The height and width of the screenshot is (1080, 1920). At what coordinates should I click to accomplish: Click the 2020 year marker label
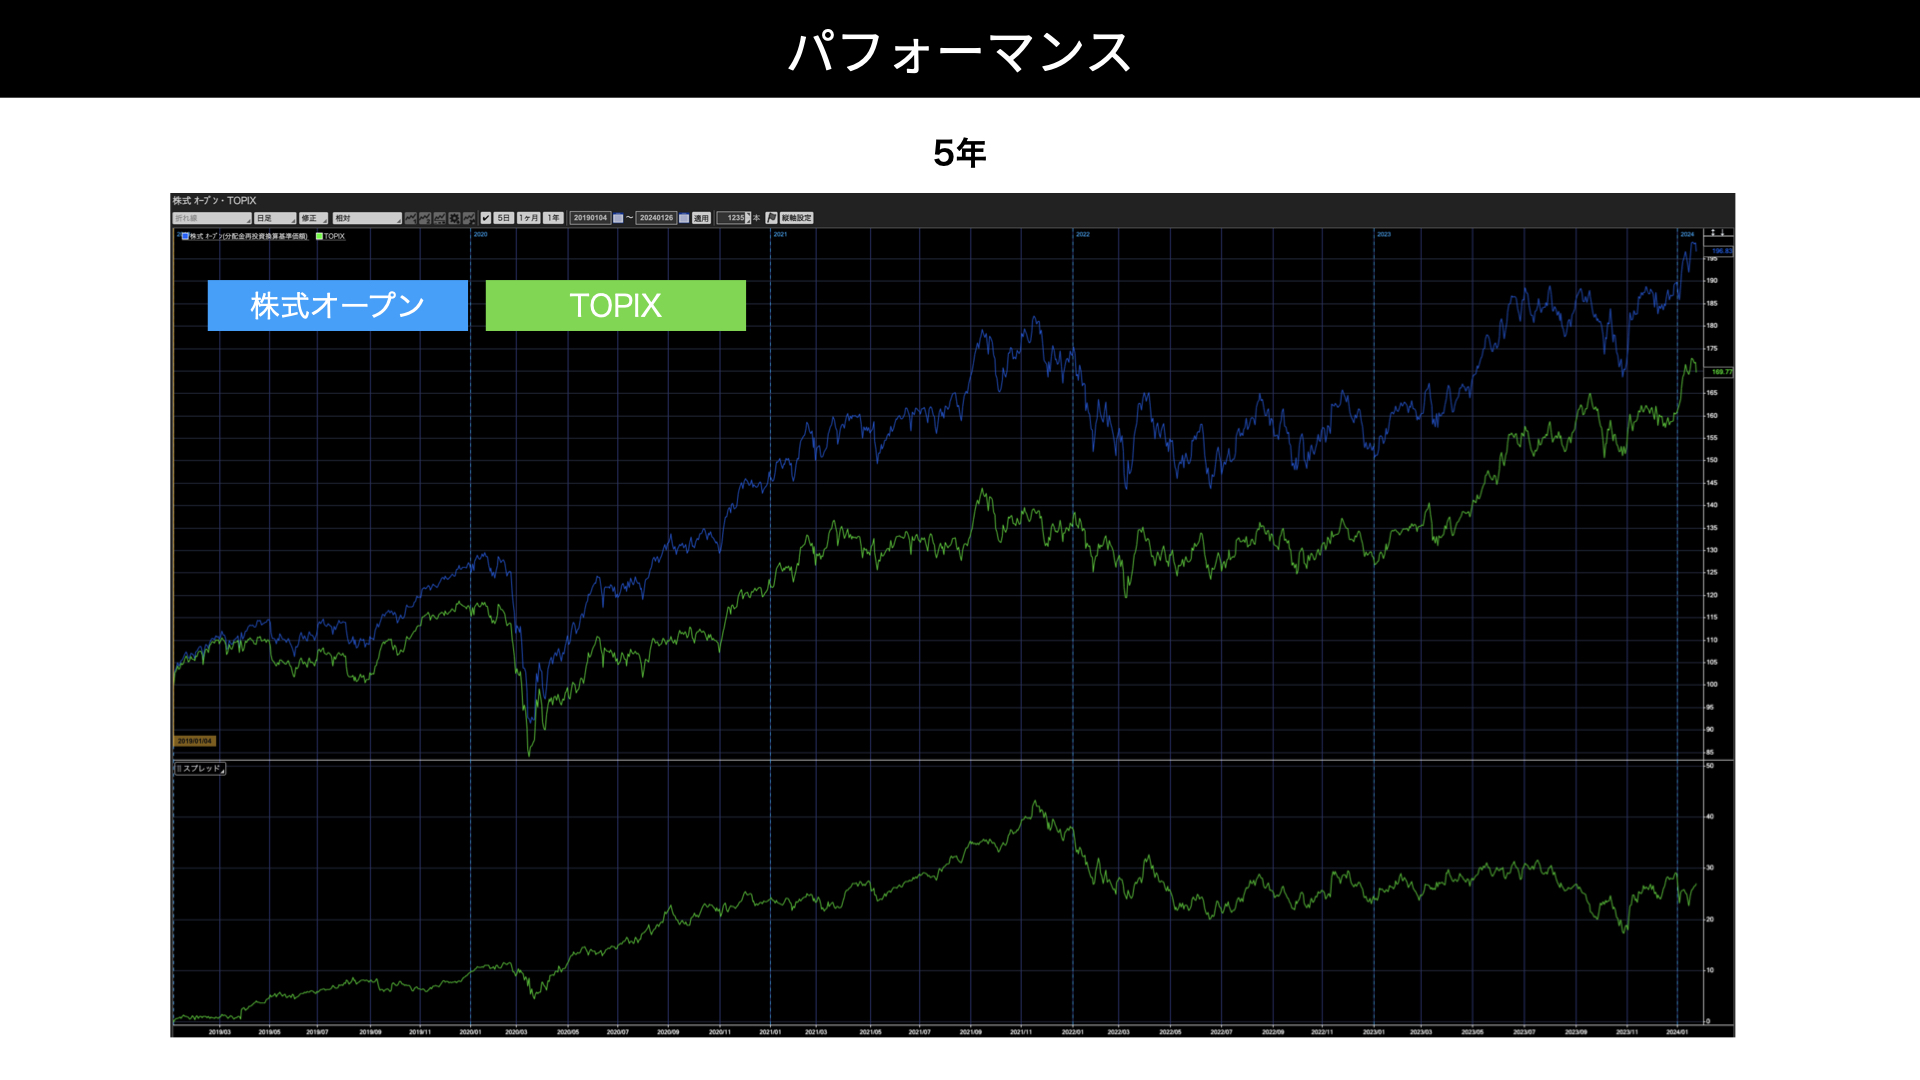[481, 234]
